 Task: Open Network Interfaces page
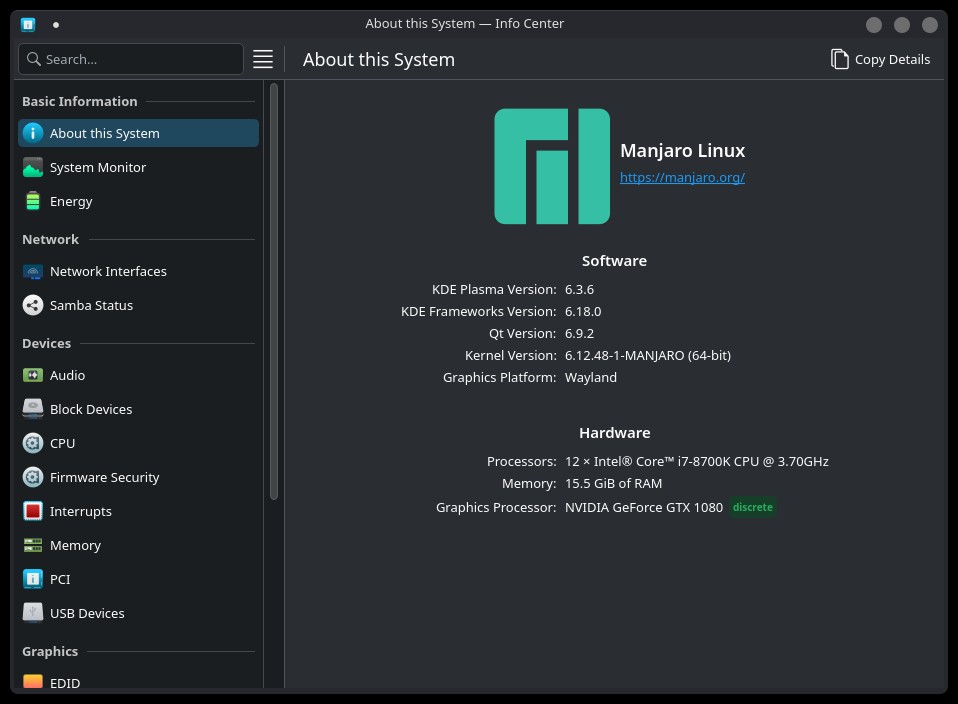pyautogui.click(x=138, y=271)
